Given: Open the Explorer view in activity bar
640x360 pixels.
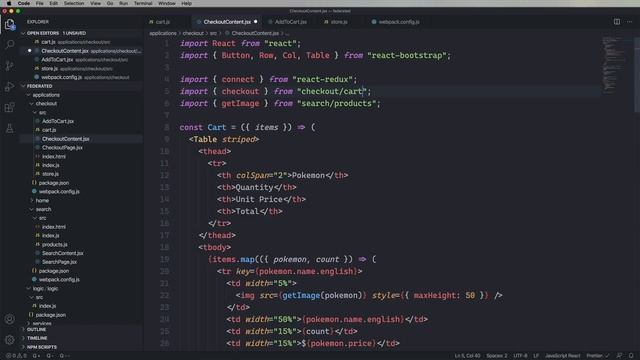Looking at the screenshot, I should pos(10,24).
